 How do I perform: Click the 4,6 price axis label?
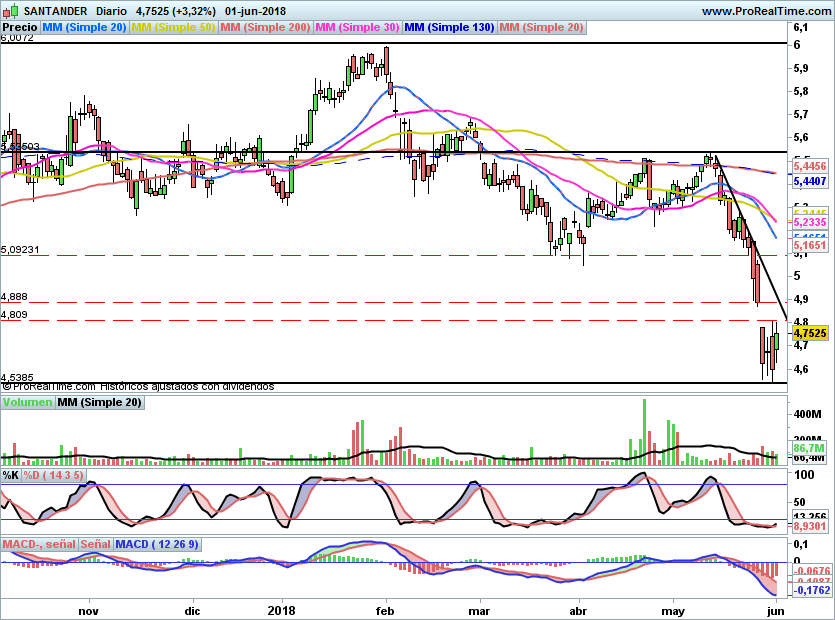tap(801, 369)
